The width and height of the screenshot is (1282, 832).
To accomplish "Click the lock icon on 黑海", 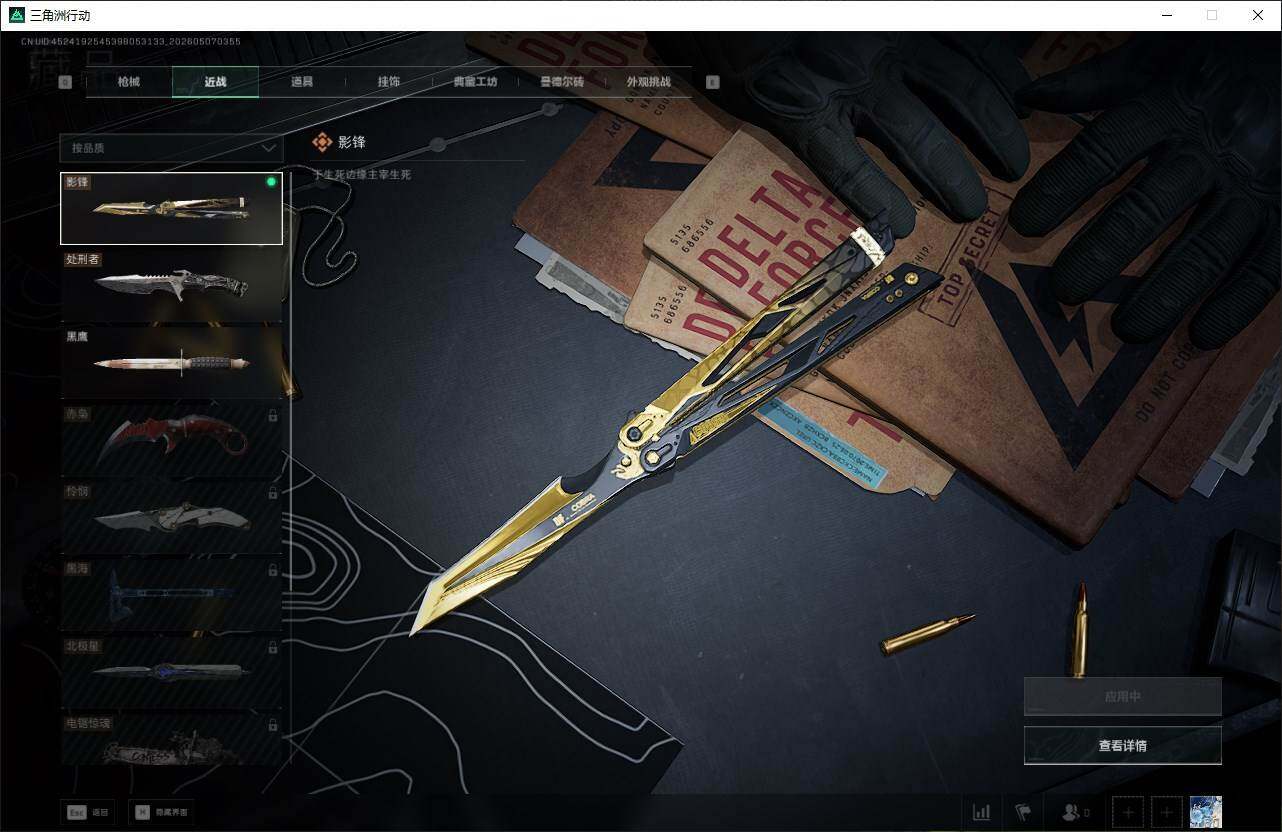I will [273, 570].
